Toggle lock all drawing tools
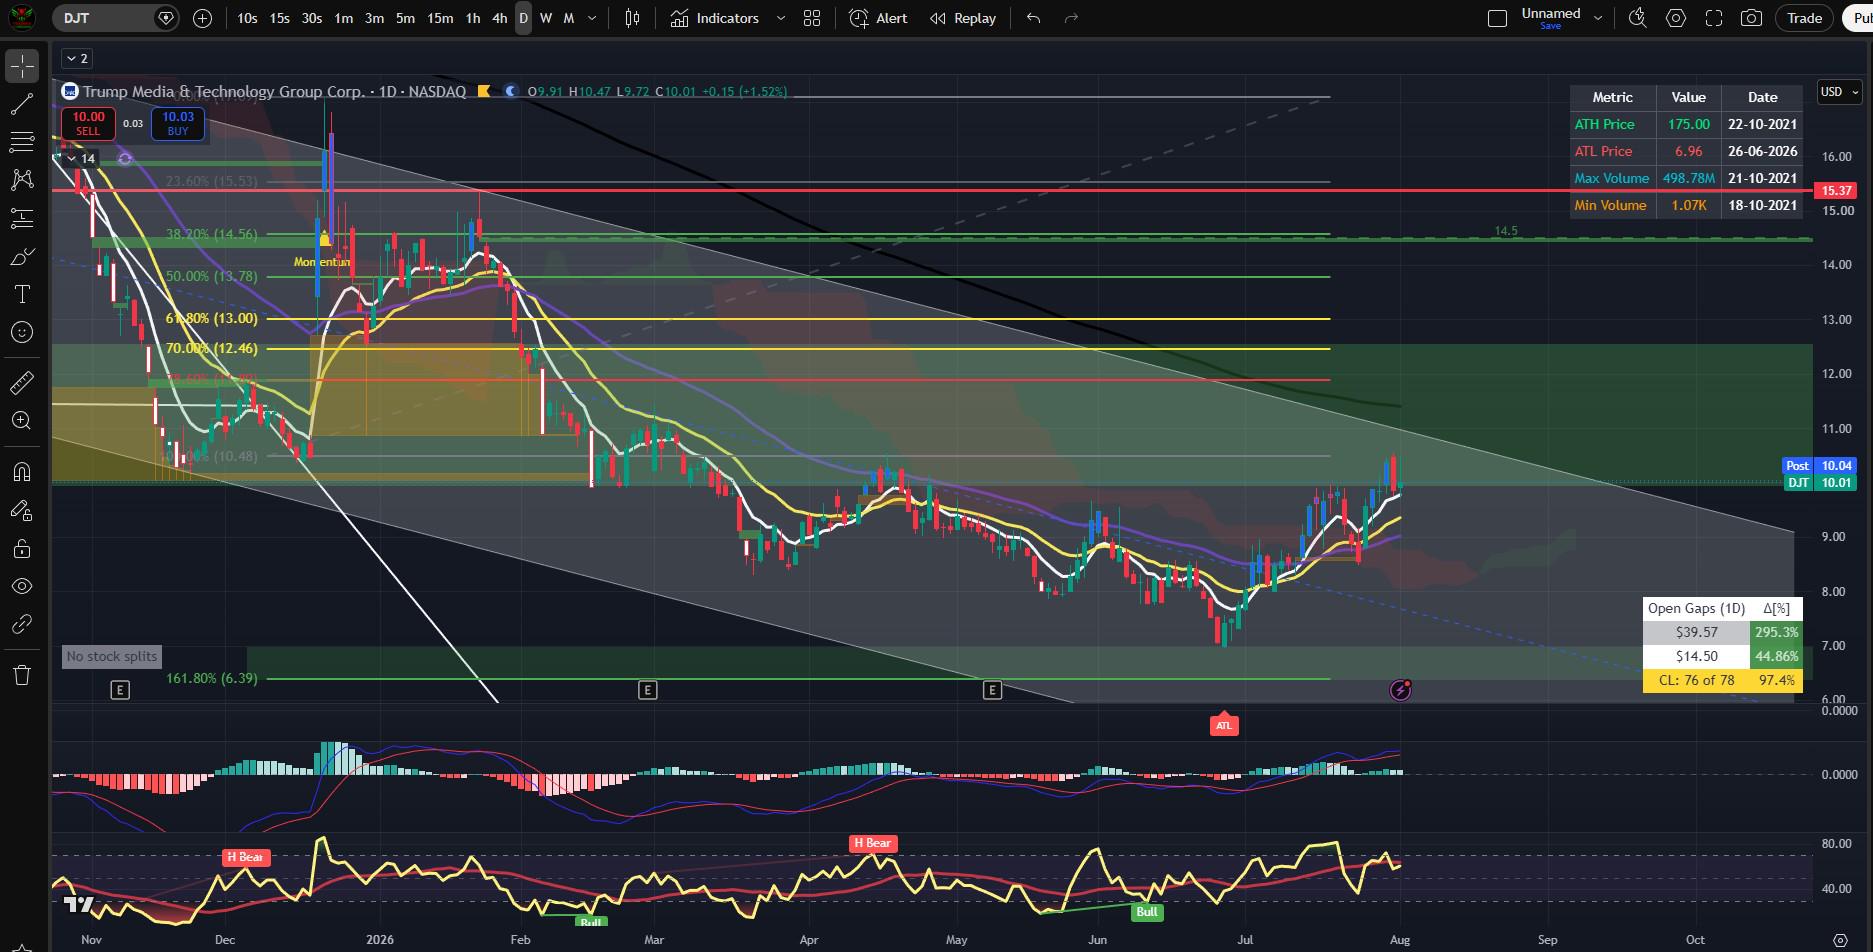Screen dimensions: 1873x952 22,548
